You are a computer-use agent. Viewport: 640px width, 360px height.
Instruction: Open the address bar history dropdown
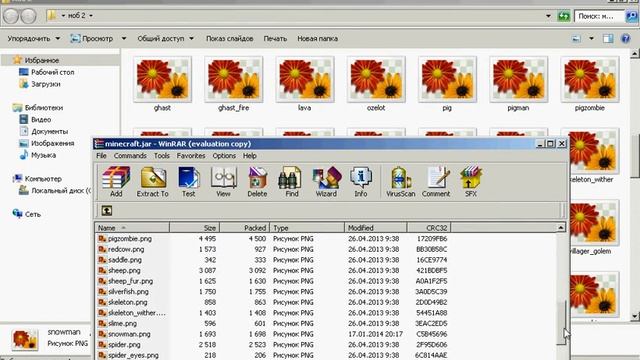(x=548, y=16)
